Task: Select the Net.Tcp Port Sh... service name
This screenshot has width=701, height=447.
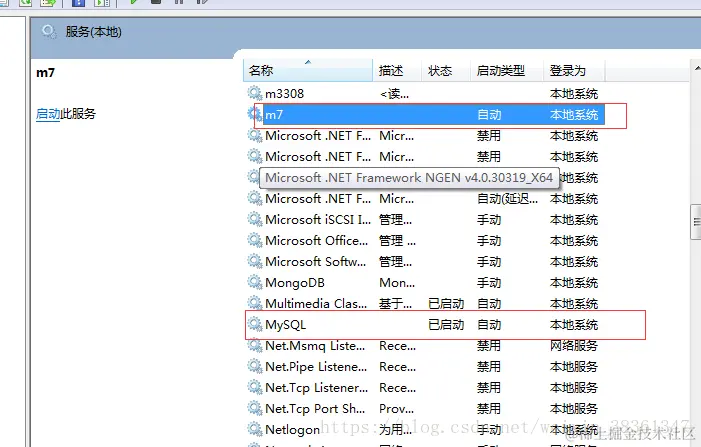Action: coord(315,409)
